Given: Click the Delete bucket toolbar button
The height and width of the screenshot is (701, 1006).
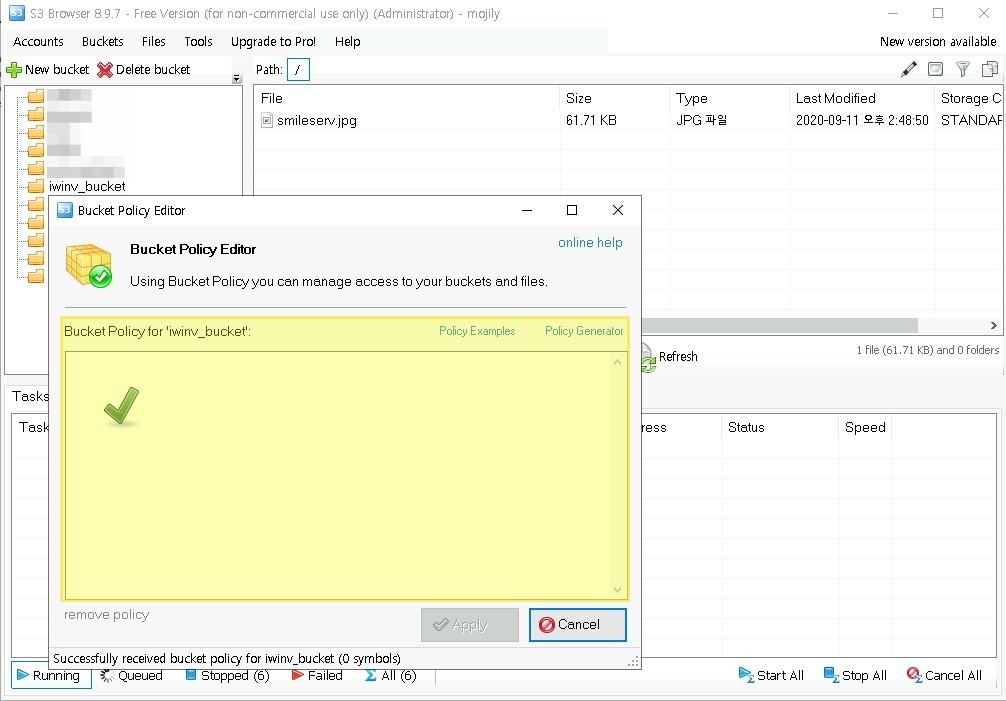Looking at the screenshot, I should point(144,69).
